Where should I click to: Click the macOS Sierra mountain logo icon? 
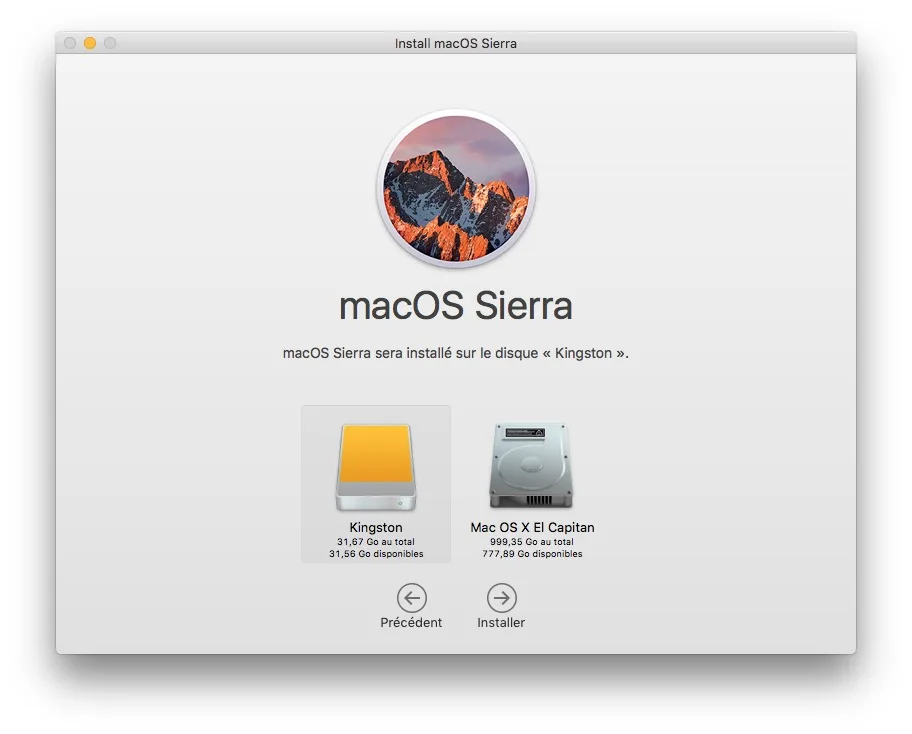coord(456,187)
